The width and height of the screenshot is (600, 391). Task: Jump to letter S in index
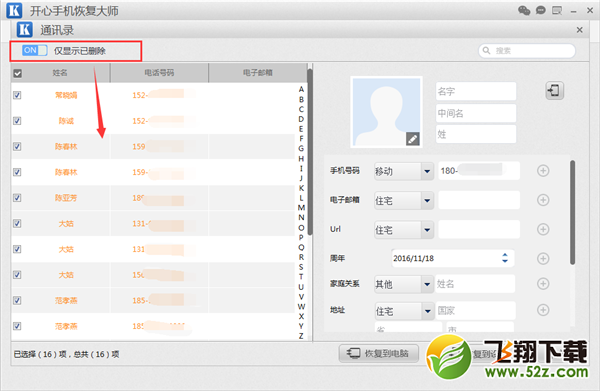tap(301, 267)
